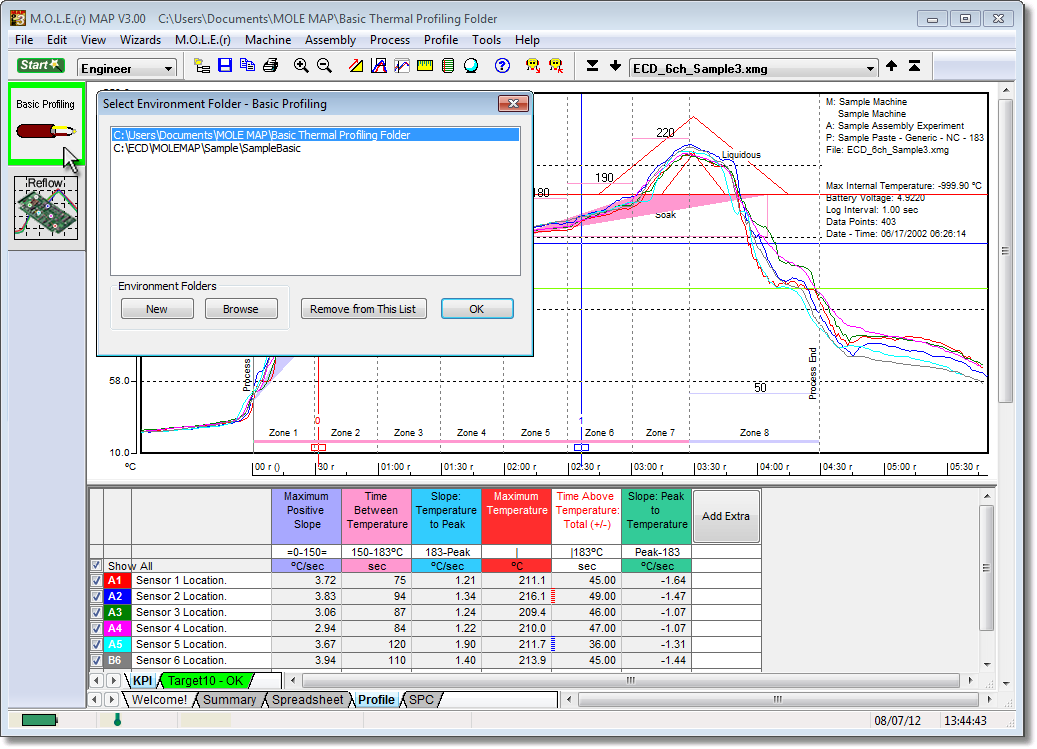Select the A5 cyan sensor color label
The height and width of the screenshot is (749, 1037).
pyautogui.click(x=115, y=644)
